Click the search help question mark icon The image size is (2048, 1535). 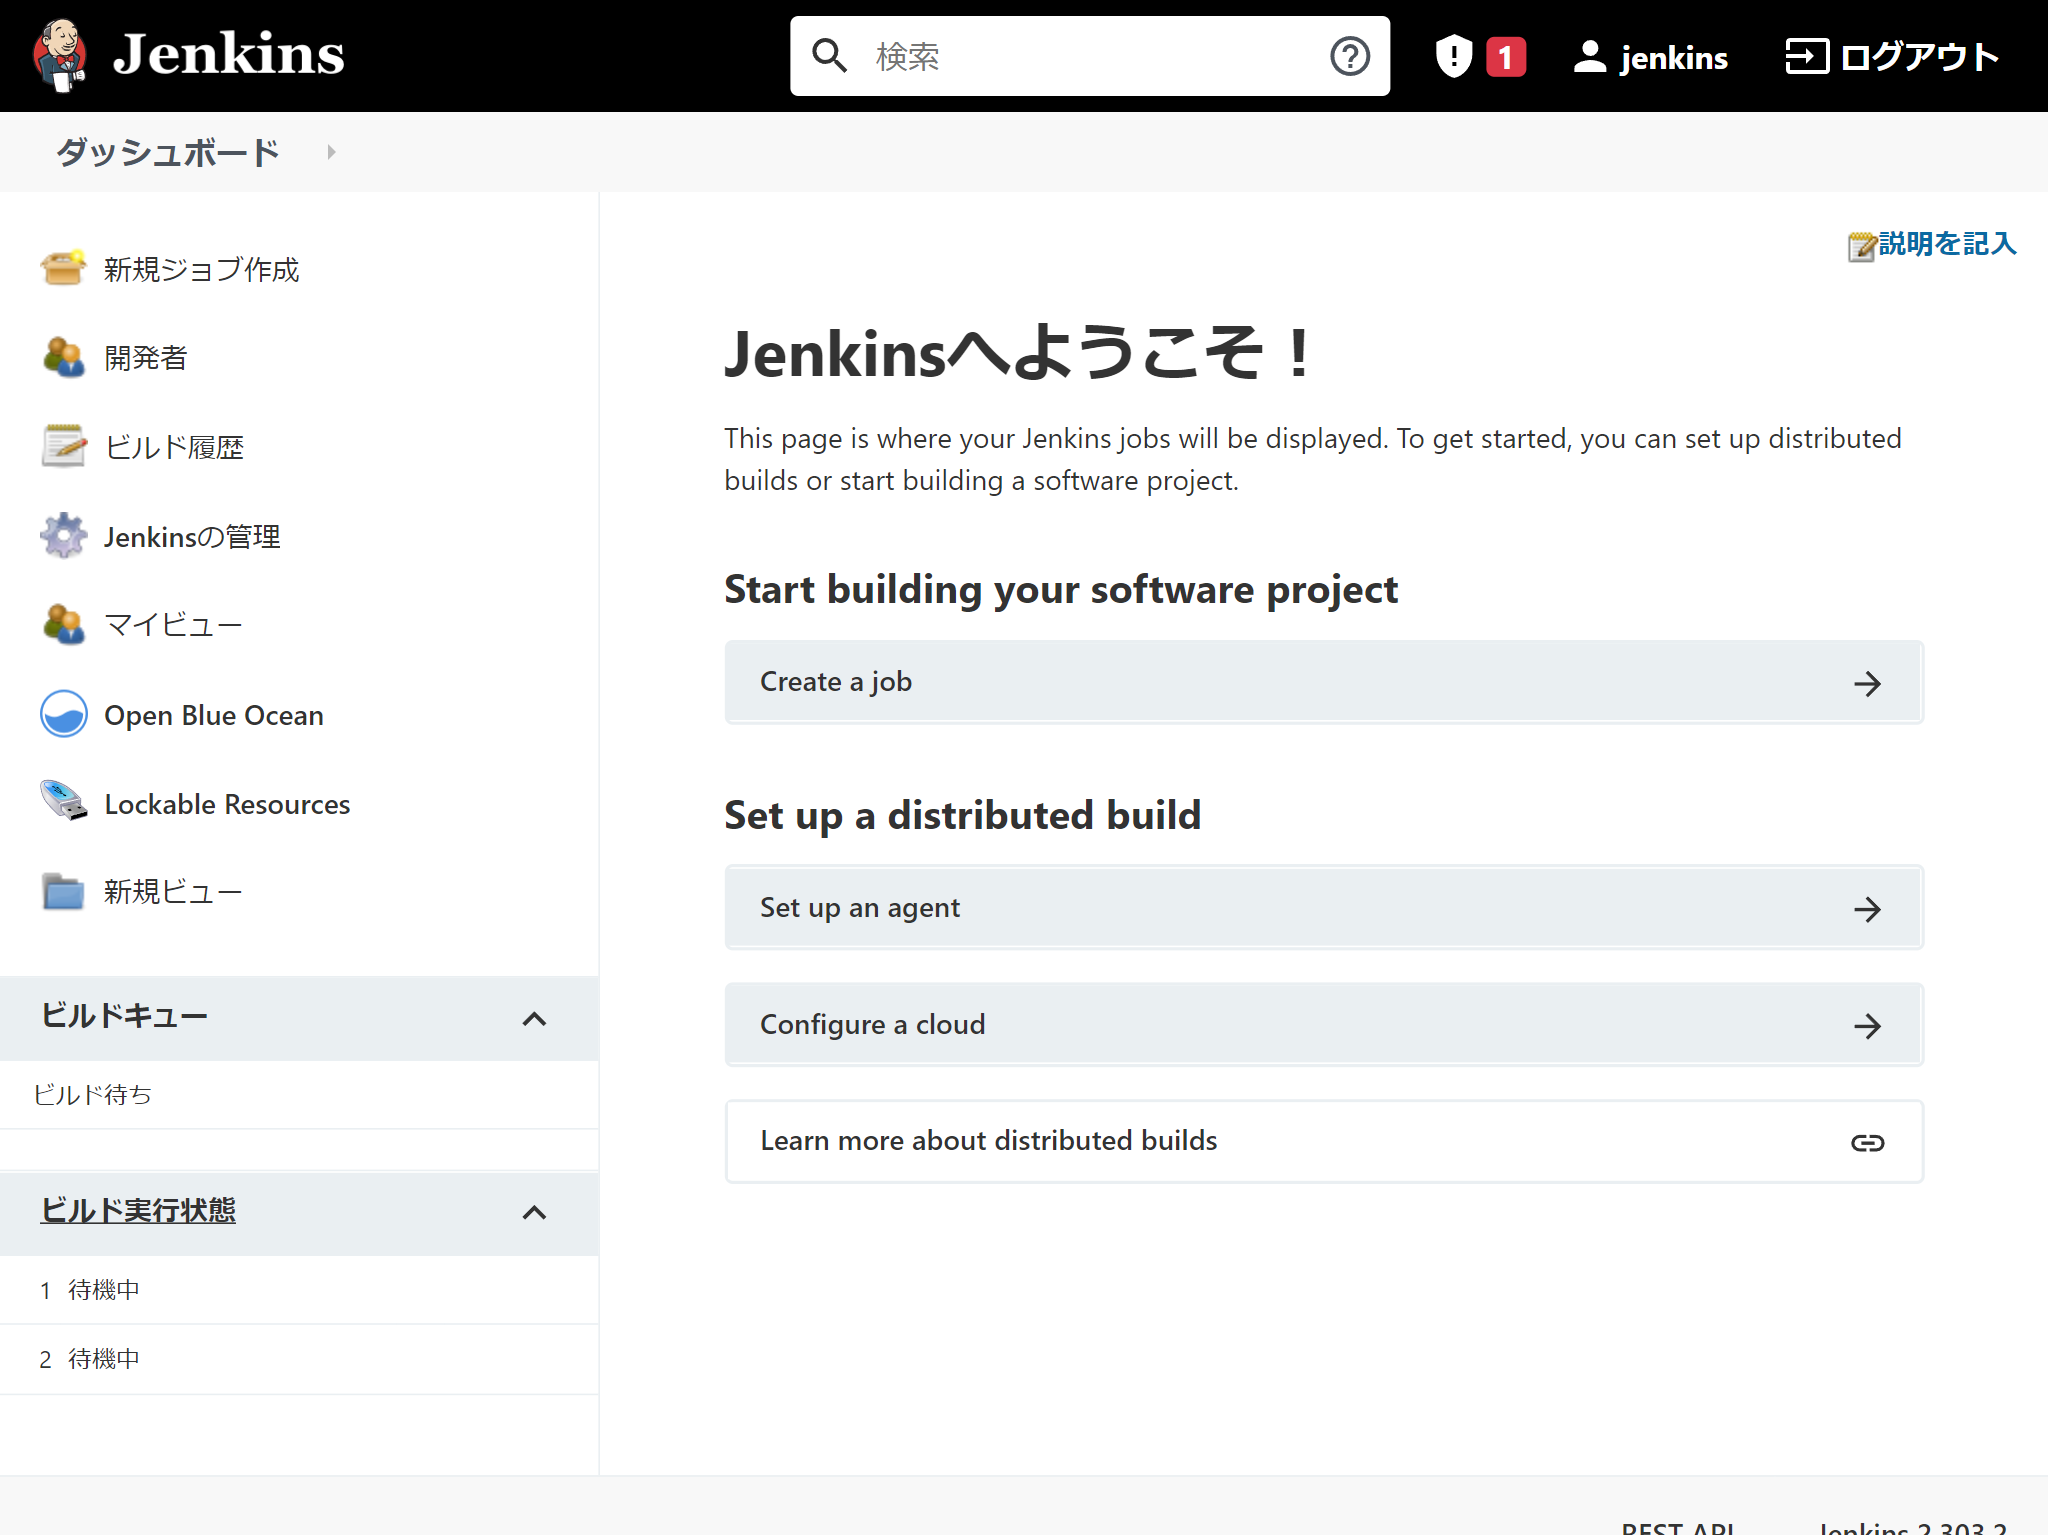click(x=1349, y=56)
